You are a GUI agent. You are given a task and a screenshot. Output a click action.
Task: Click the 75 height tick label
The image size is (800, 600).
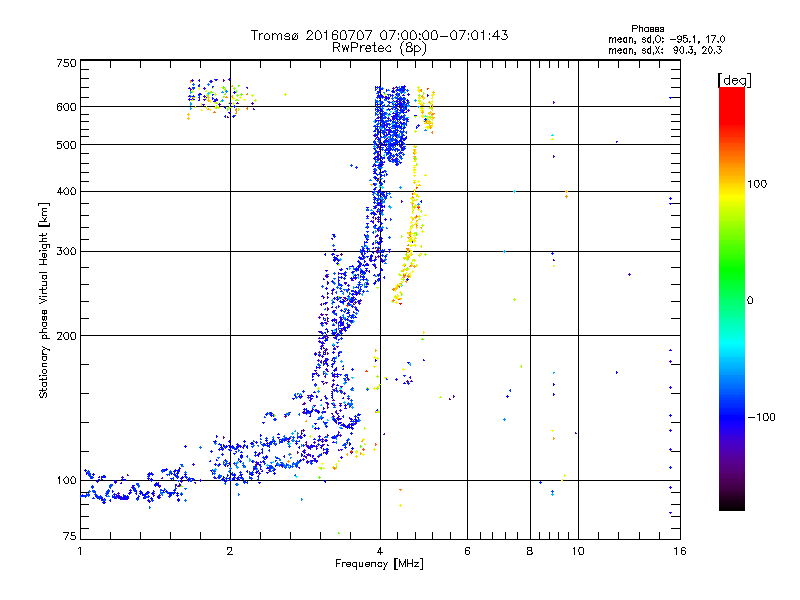click(x=70, y=536)
